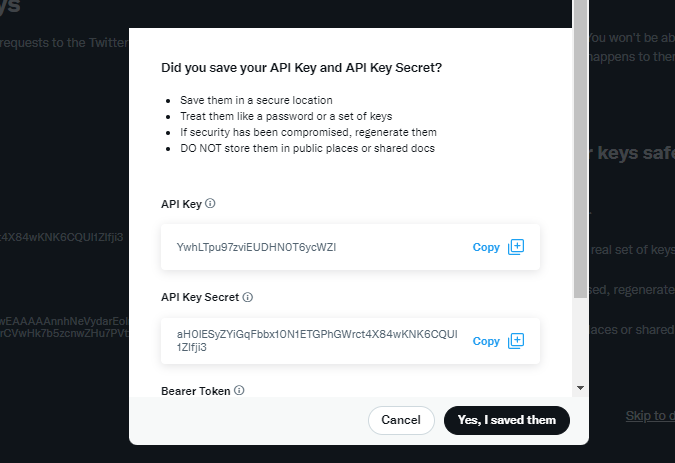Click the Copy link for API Key Secret
675x463 pixels.
coord(486,341)
